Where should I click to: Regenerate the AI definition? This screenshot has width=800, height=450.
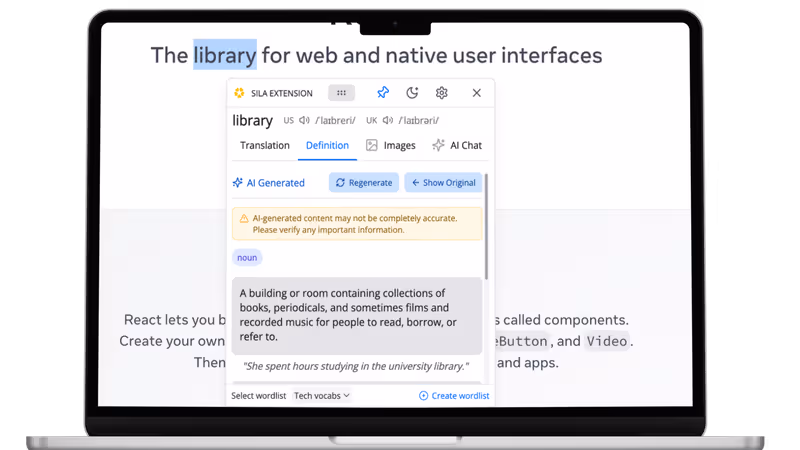[364, 183]
